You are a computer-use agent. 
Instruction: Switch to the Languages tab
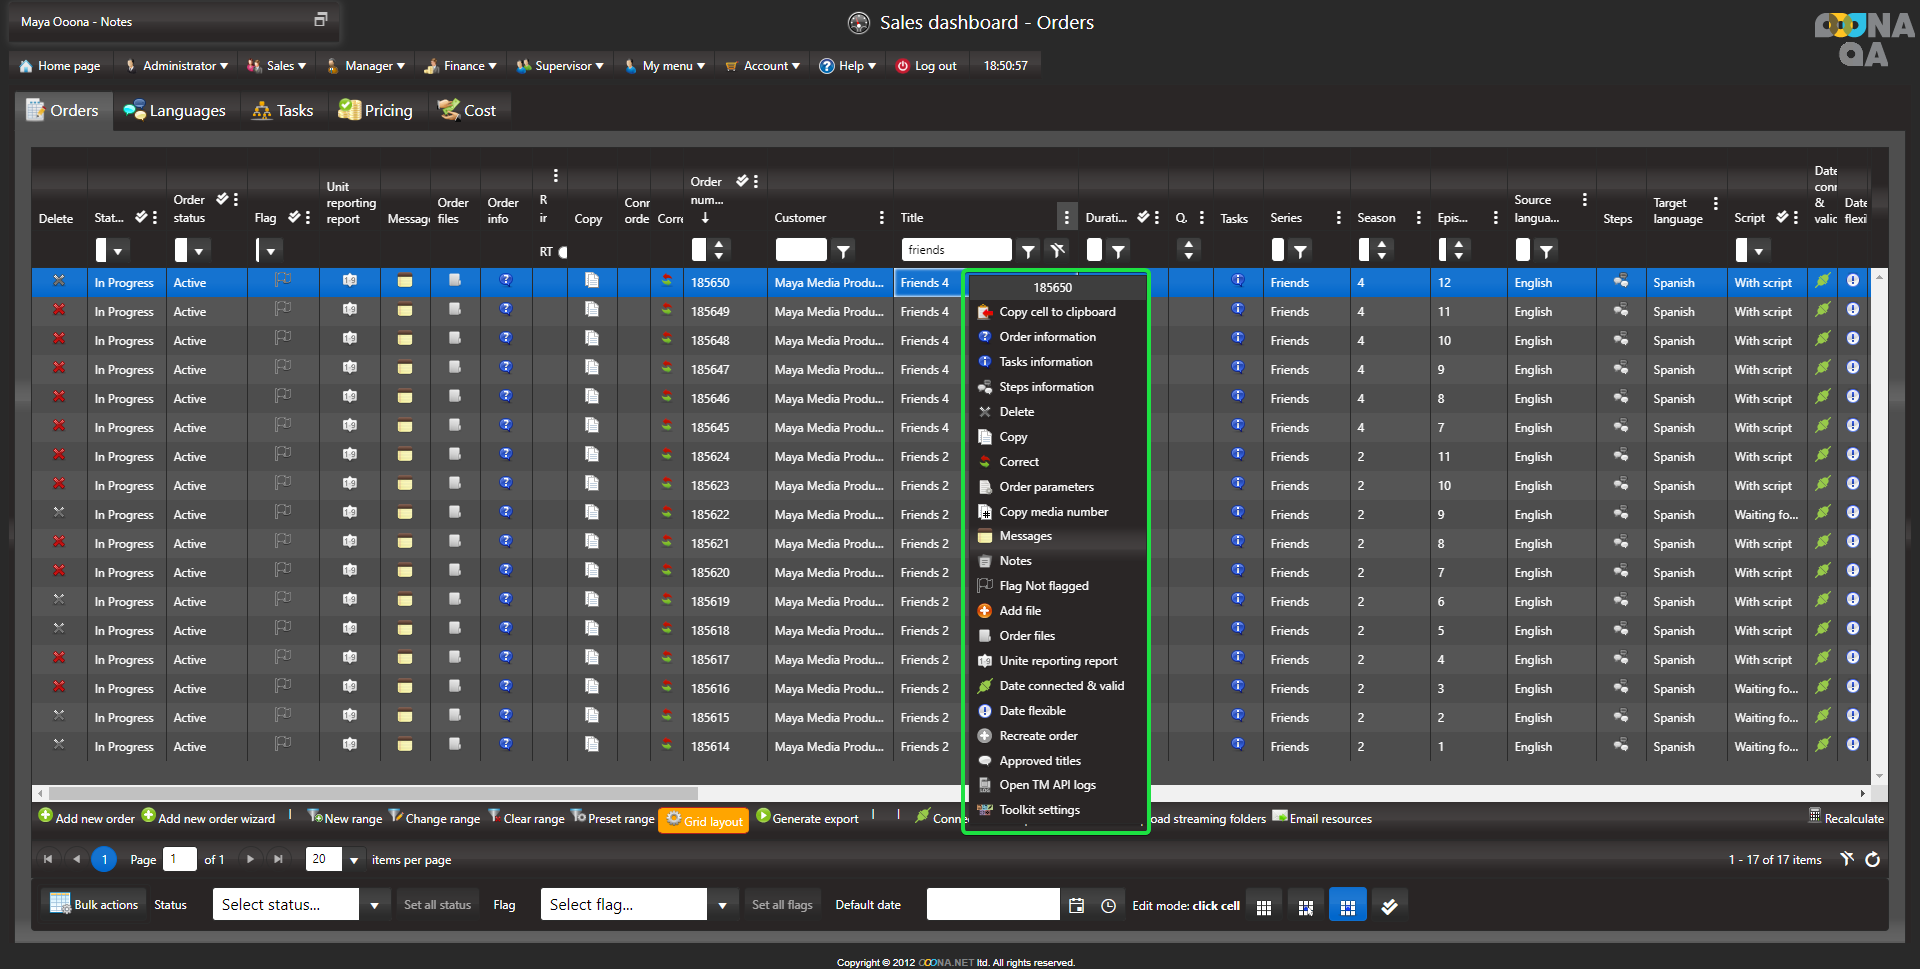175,110
